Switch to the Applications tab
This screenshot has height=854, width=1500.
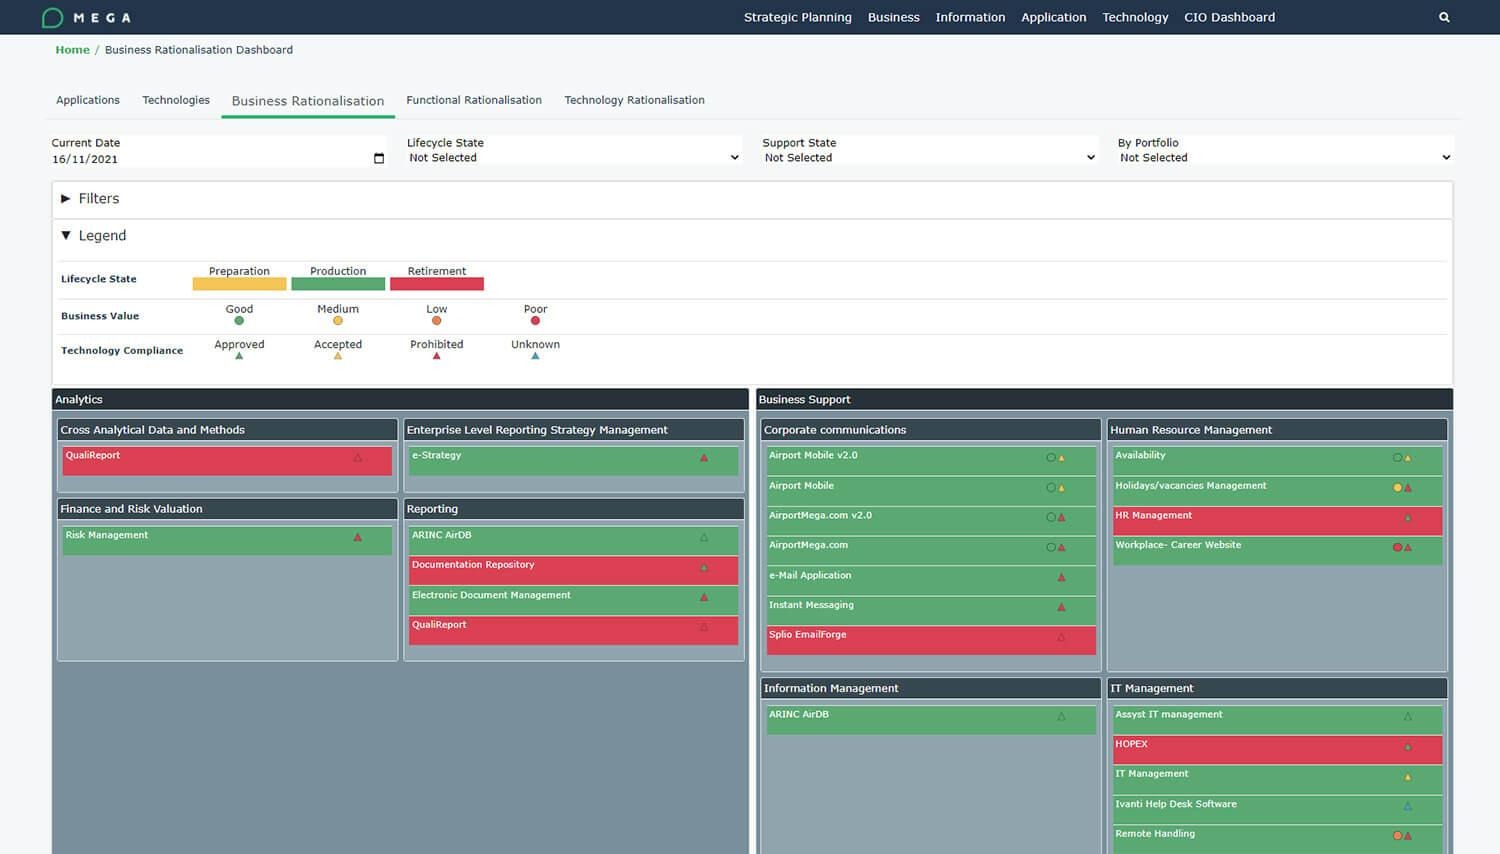(x=88, y=100)
